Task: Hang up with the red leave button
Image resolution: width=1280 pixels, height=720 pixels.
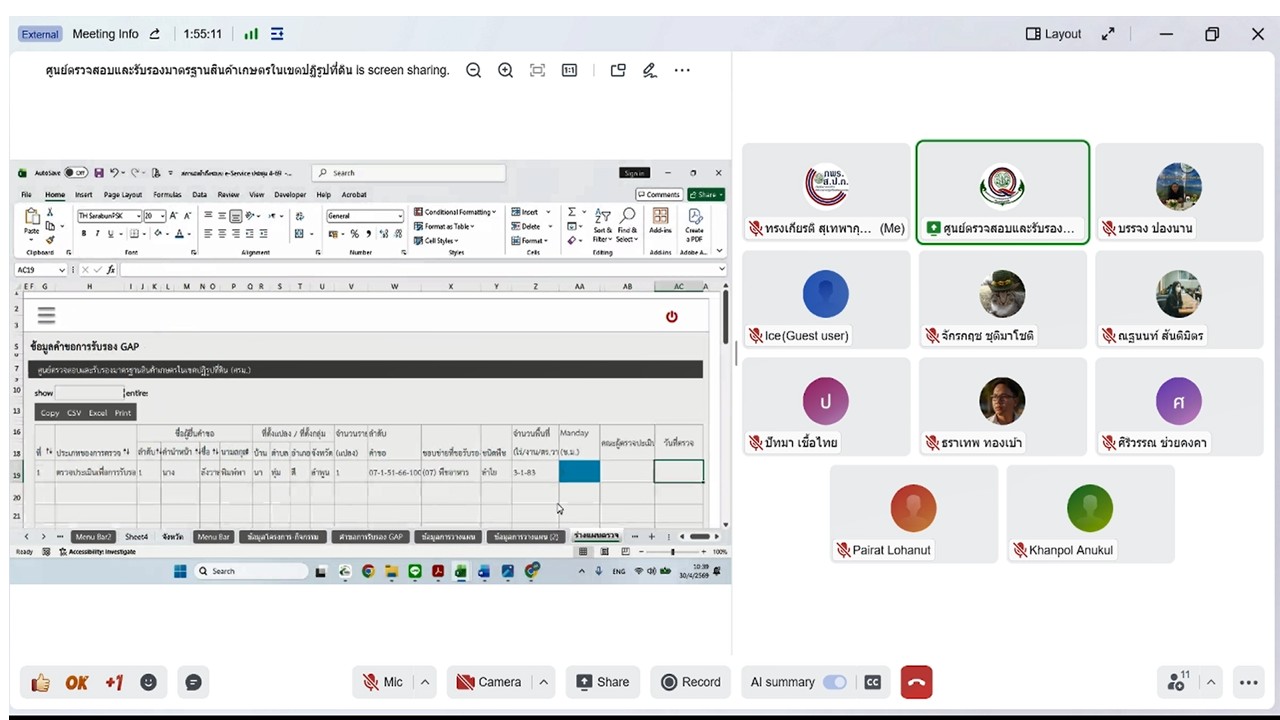Action: coord(916,682)
